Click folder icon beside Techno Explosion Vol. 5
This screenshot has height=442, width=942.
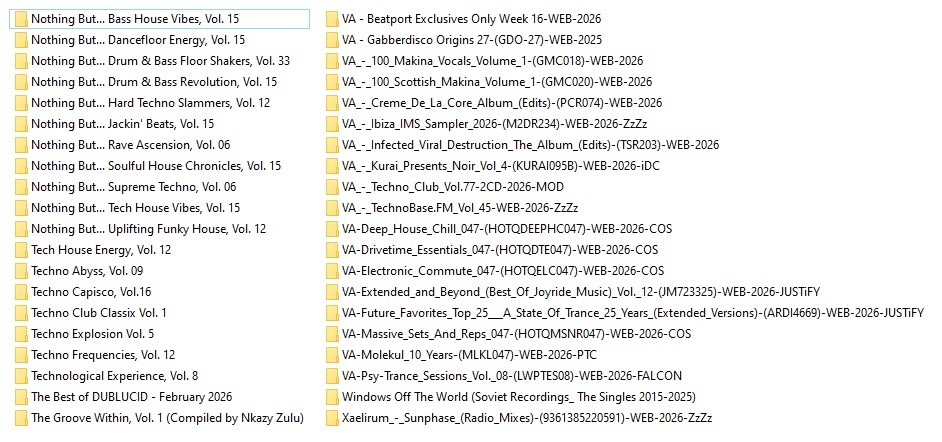point(21,335)
